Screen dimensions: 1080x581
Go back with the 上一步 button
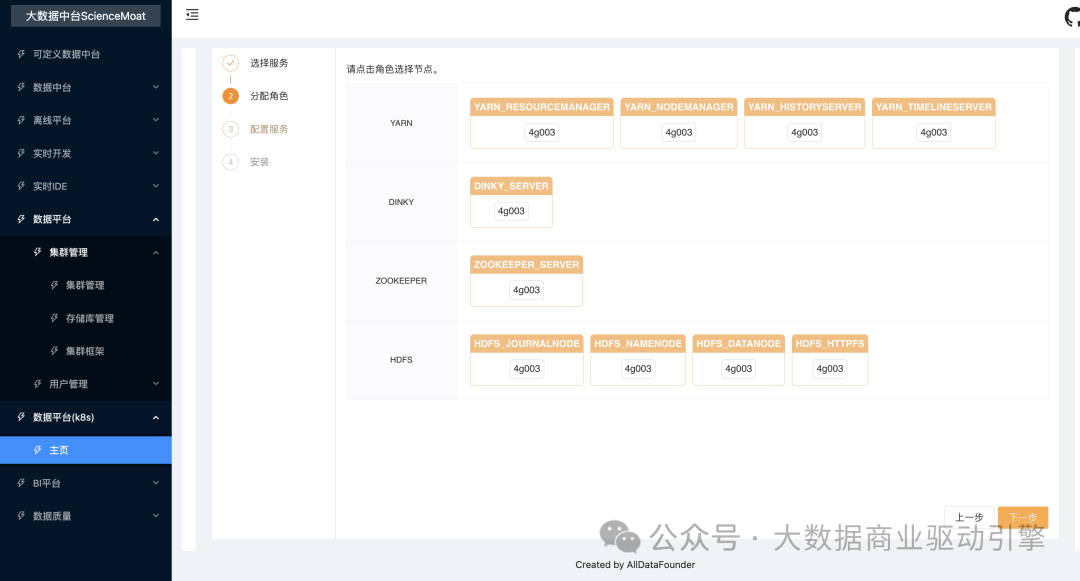pos(968,517)
